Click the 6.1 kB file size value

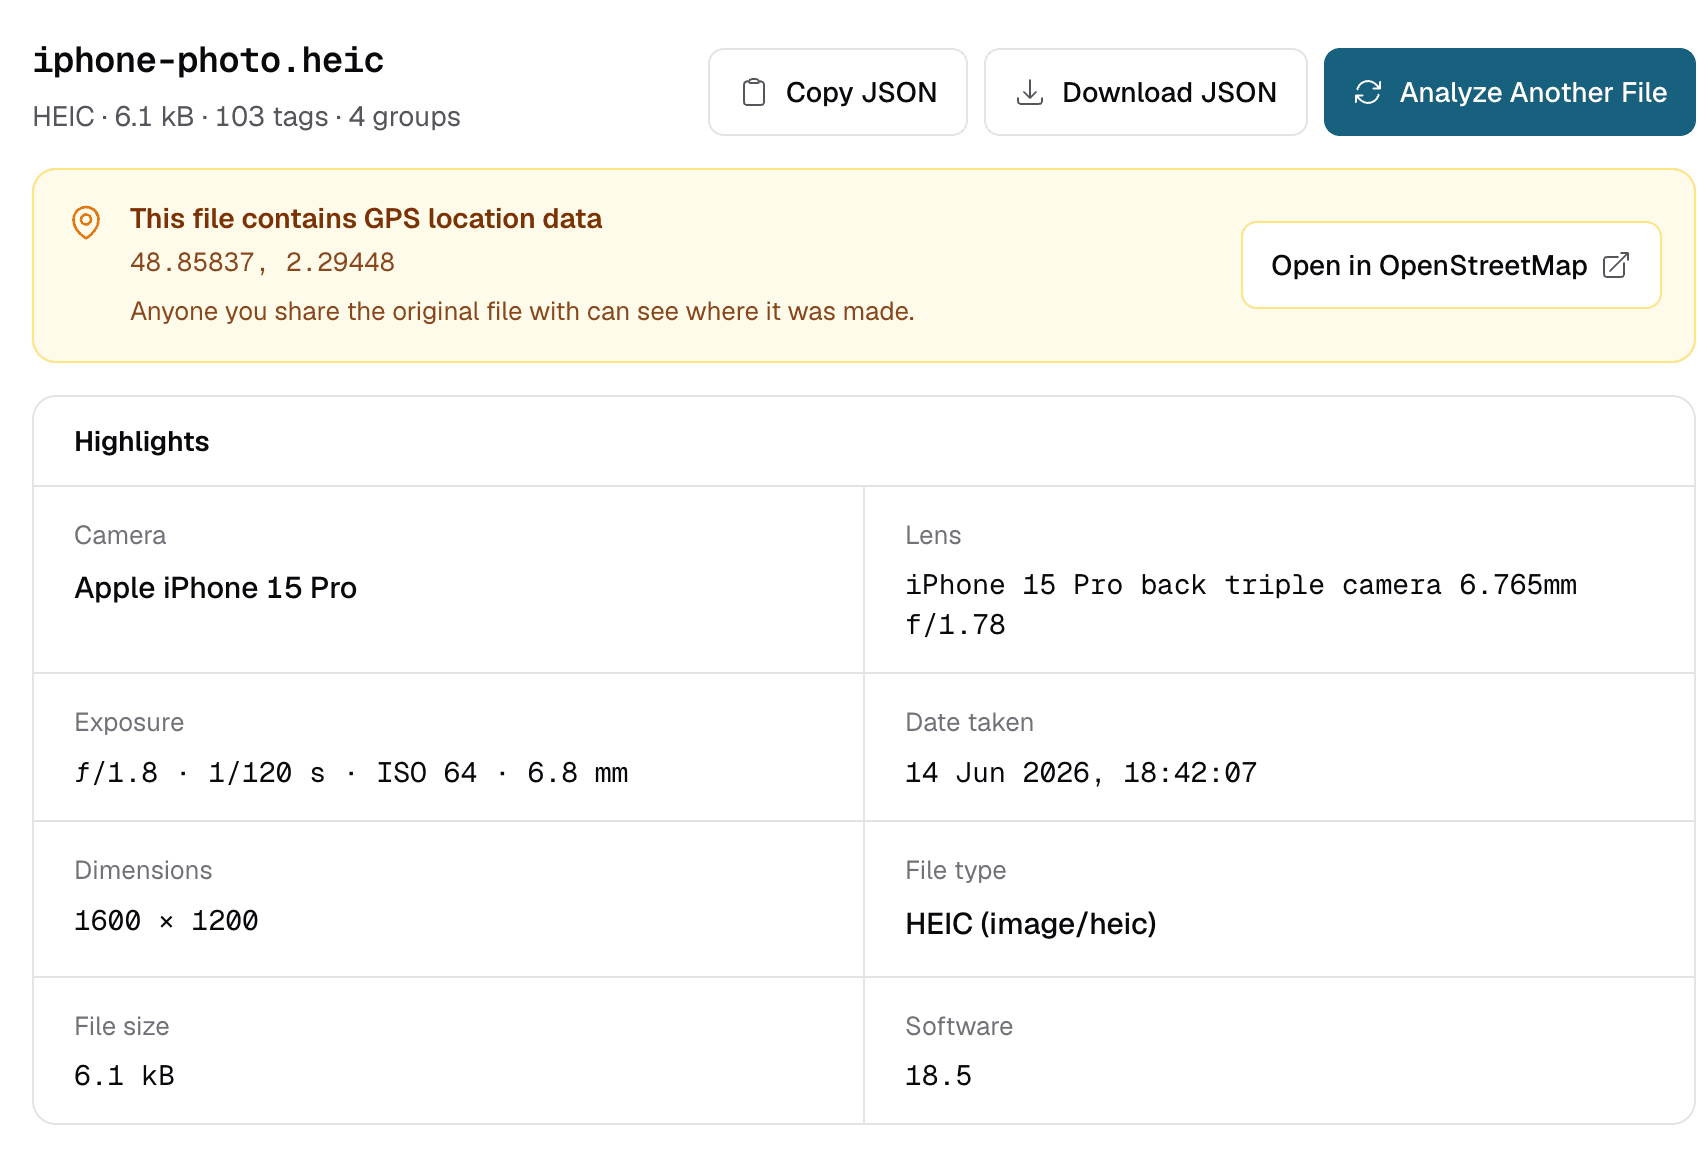(x=125, y=1076)
